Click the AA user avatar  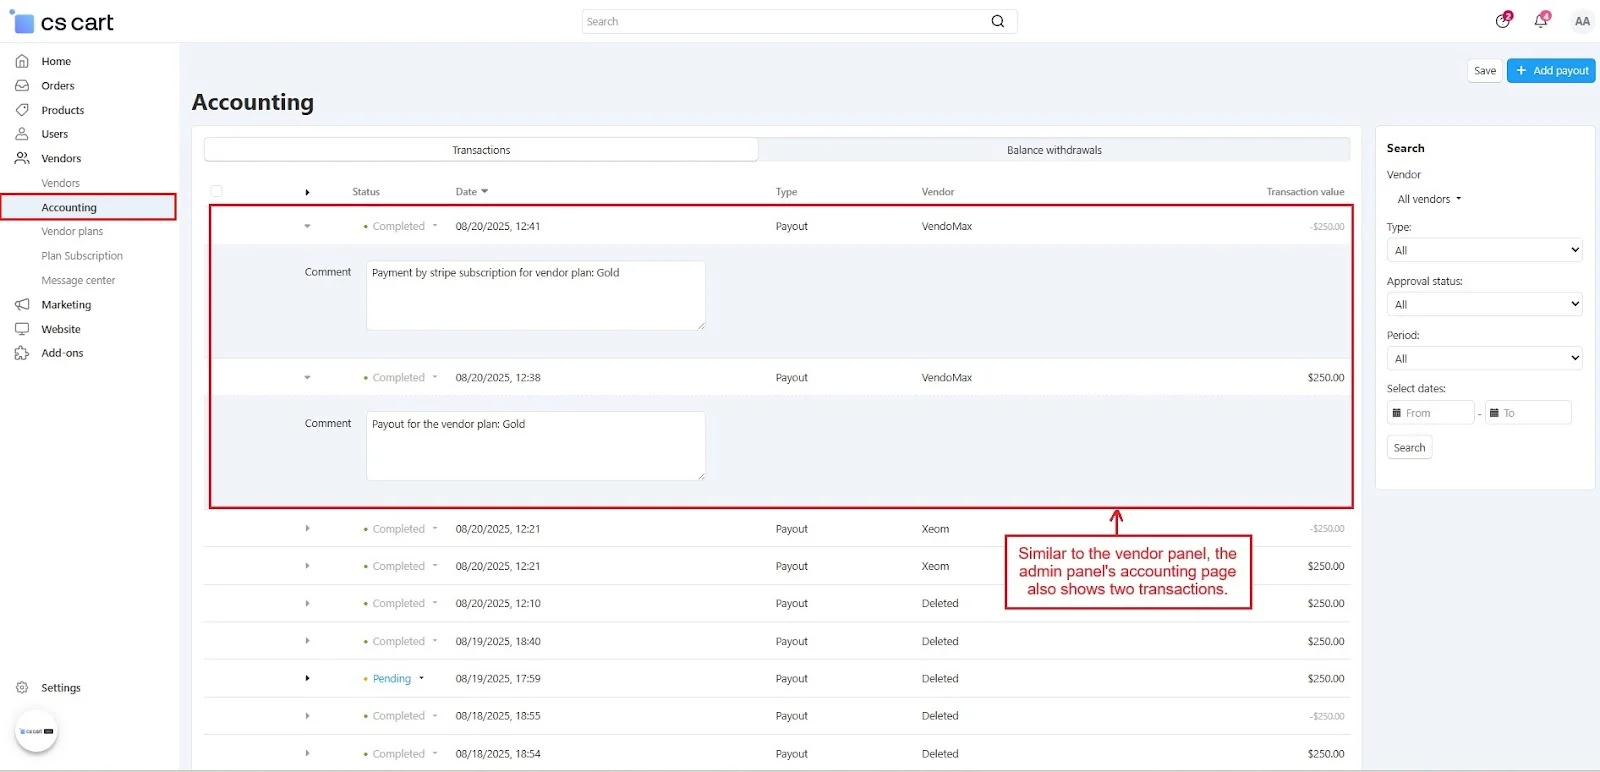[1581, 21]
